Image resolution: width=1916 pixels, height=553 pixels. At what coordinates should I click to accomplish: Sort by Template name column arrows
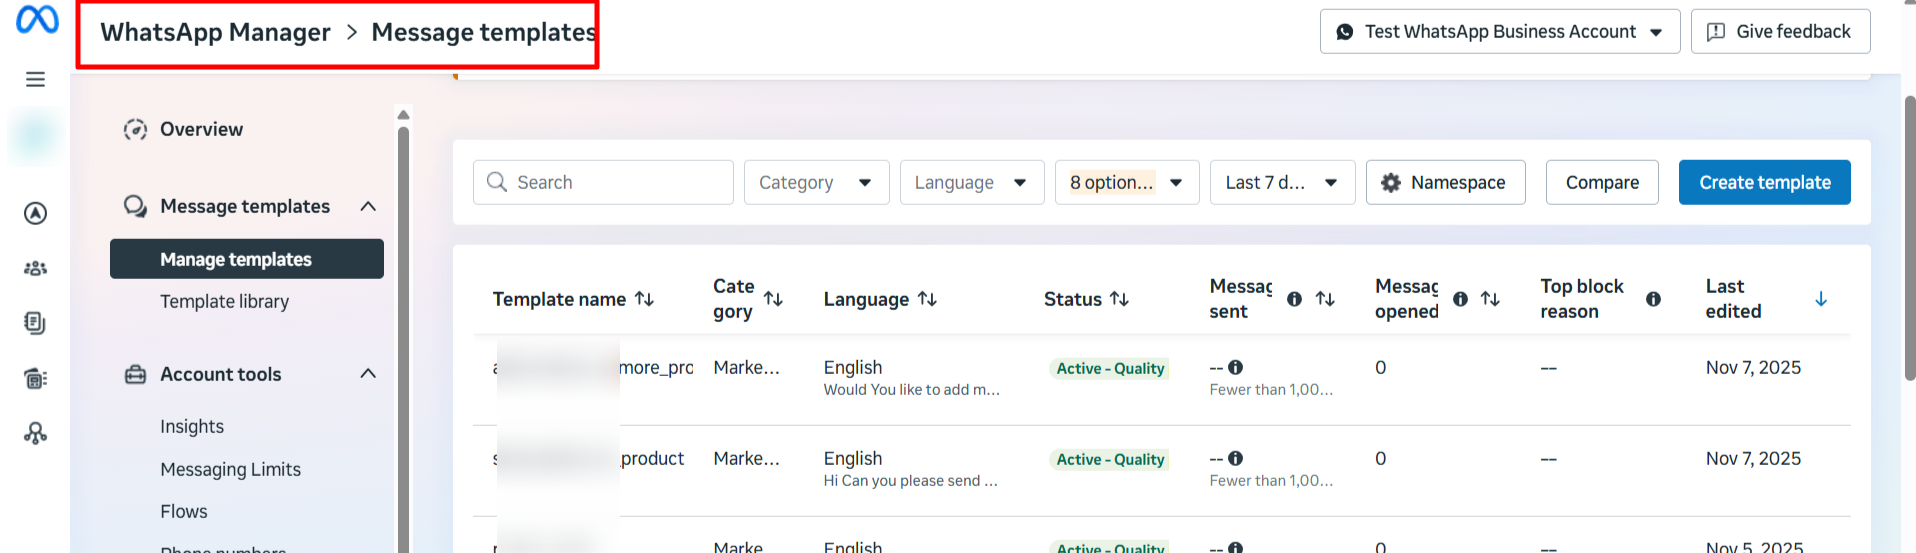point(645,299)
